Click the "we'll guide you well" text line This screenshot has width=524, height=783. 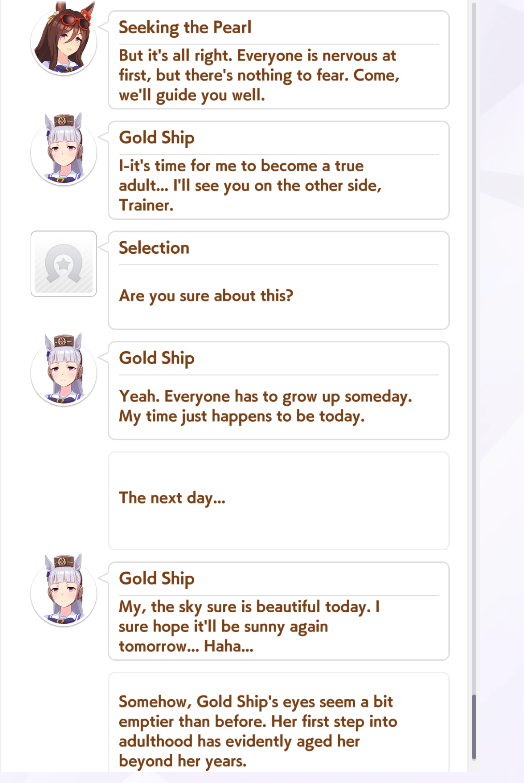191,95
